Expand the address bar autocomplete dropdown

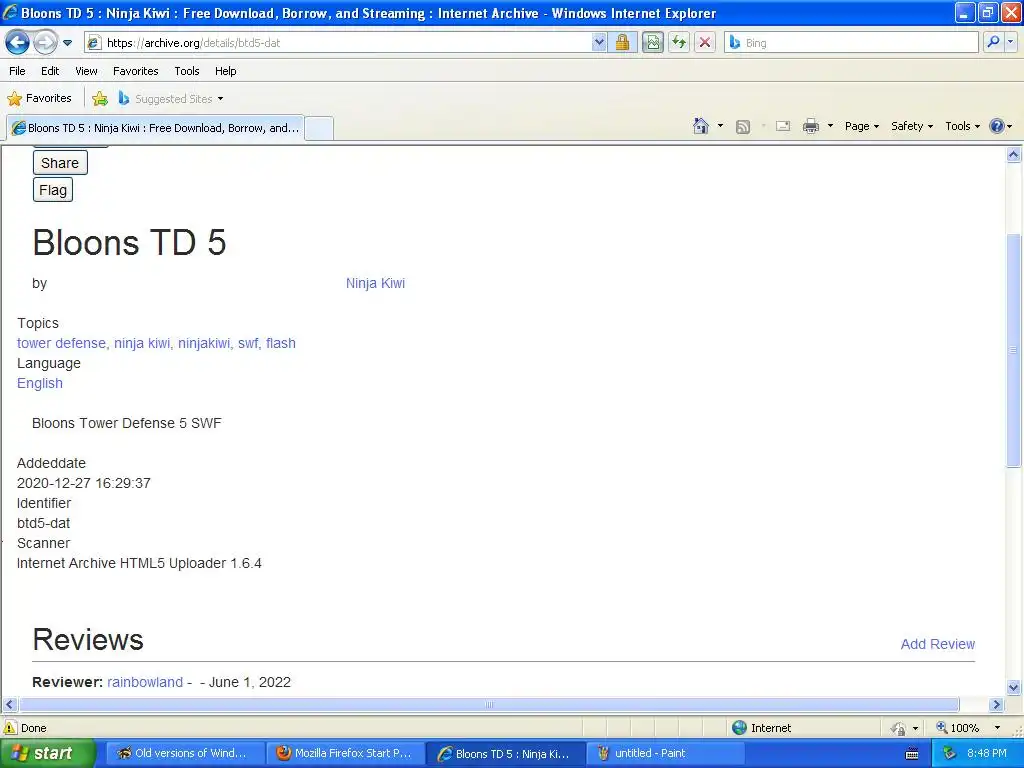[599, 42]
